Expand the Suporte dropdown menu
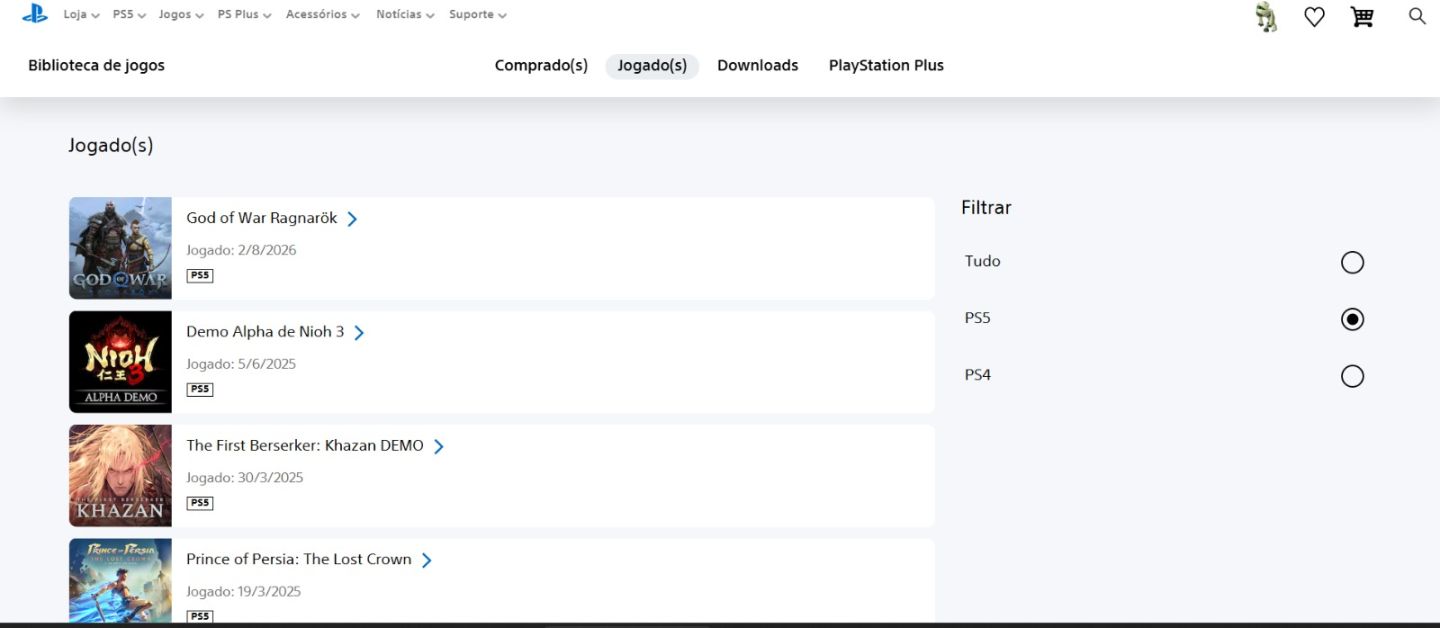This screenshot has height=628, width=1440. 478,15
